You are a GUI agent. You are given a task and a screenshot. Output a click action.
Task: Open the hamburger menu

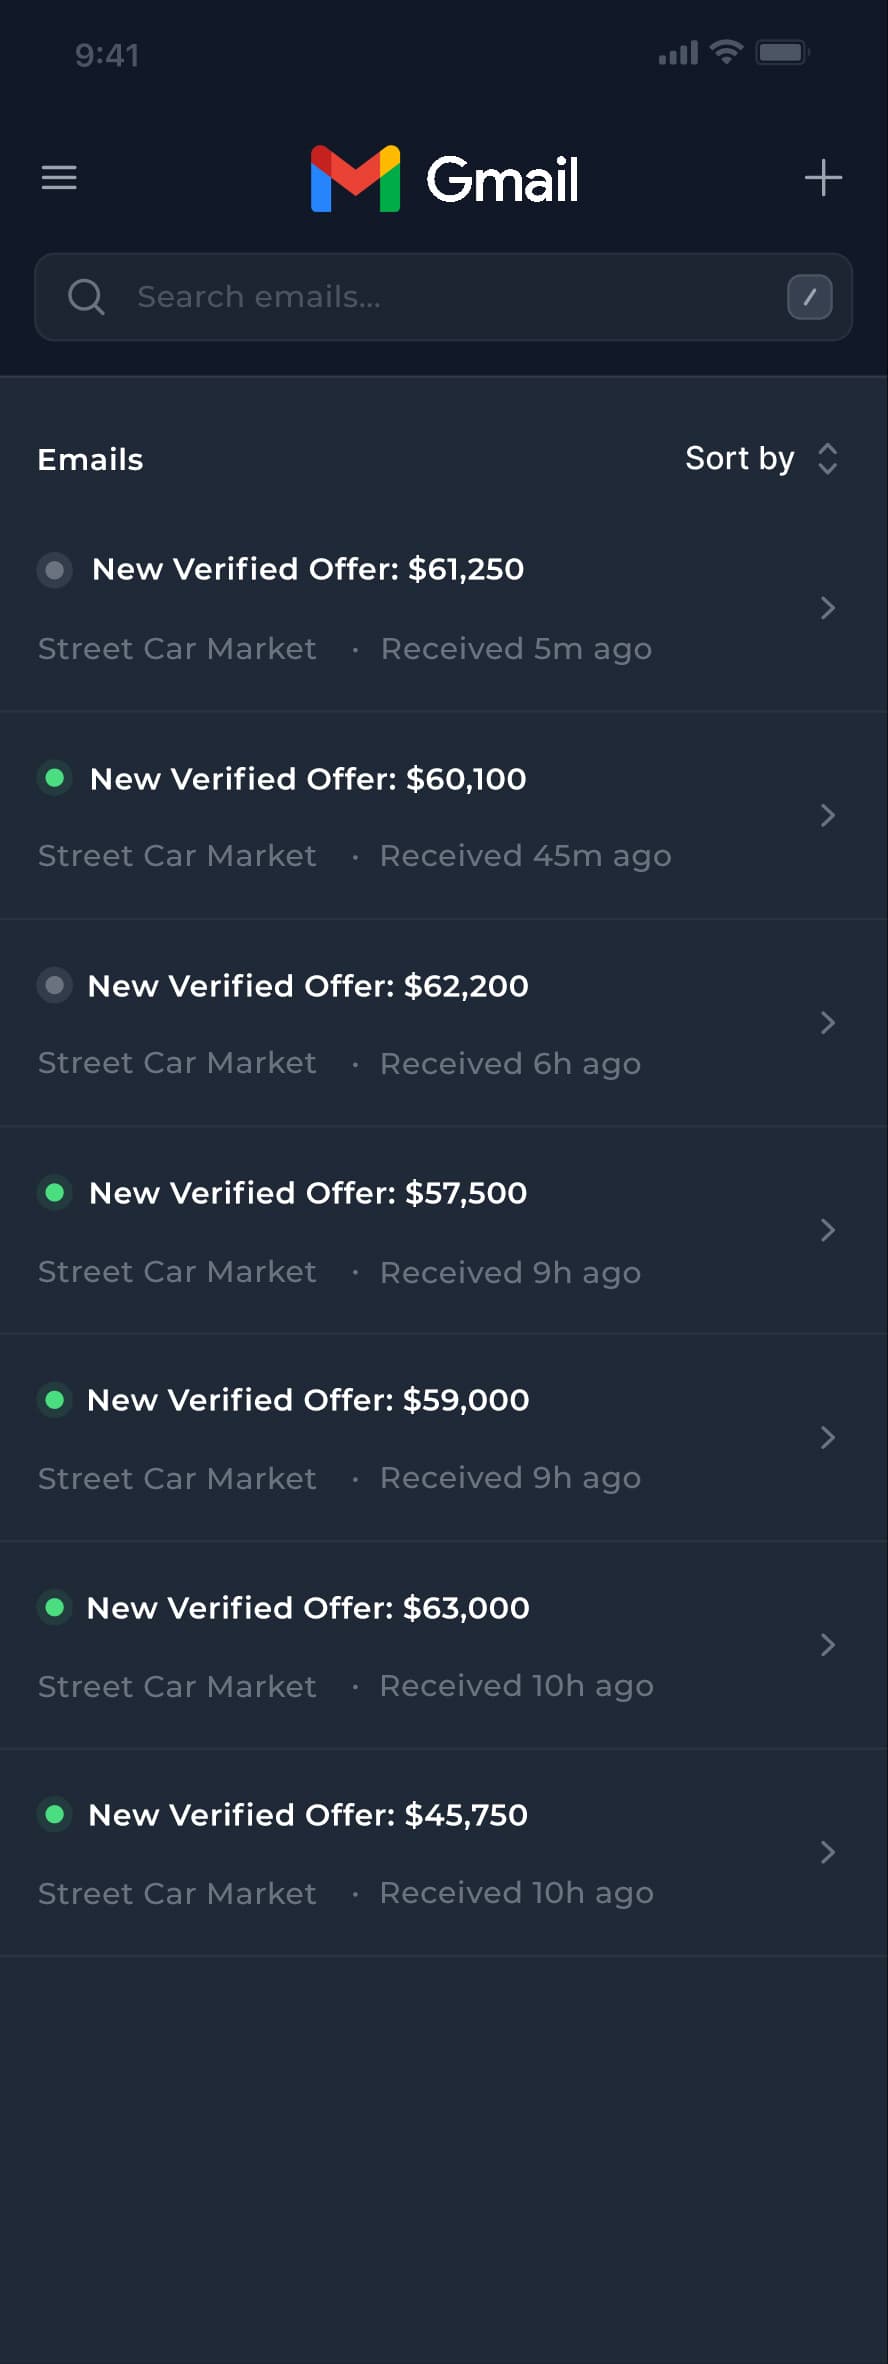tap(59, 177)
